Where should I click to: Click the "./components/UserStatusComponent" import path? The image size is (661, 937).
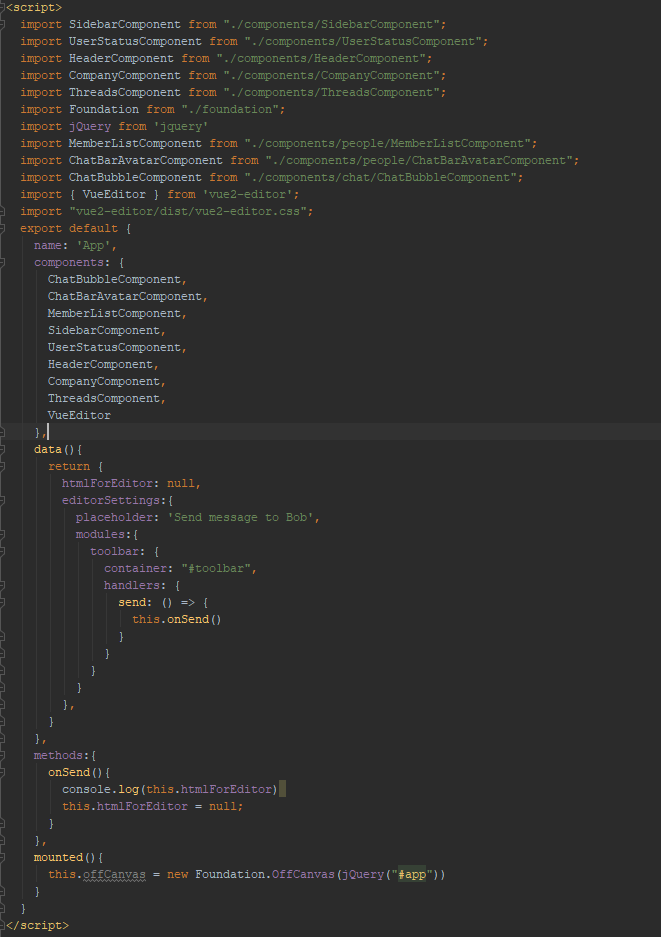pyautogui.click(x=364, y=41)
